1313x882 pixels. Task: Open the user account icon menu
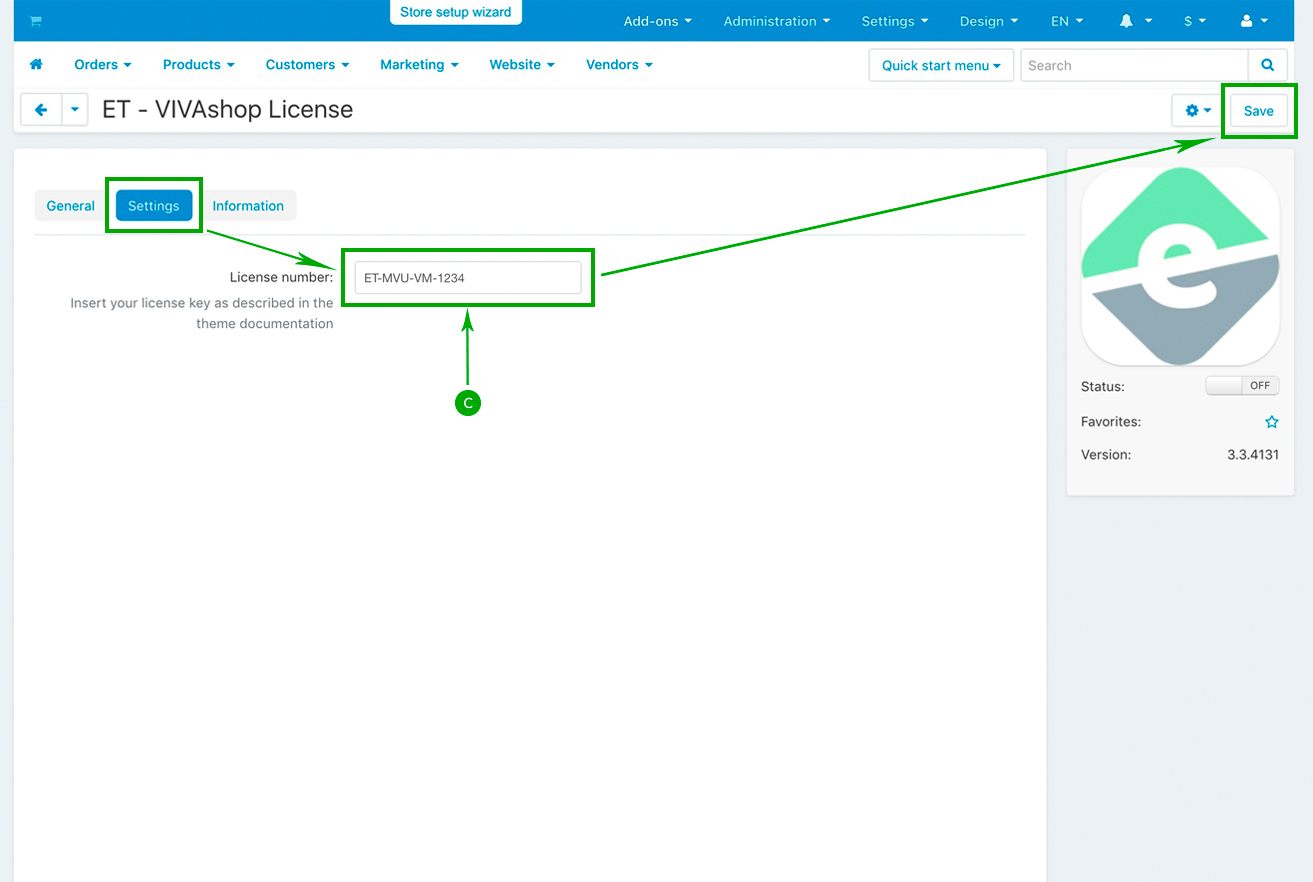click(x=1253, y=21)
